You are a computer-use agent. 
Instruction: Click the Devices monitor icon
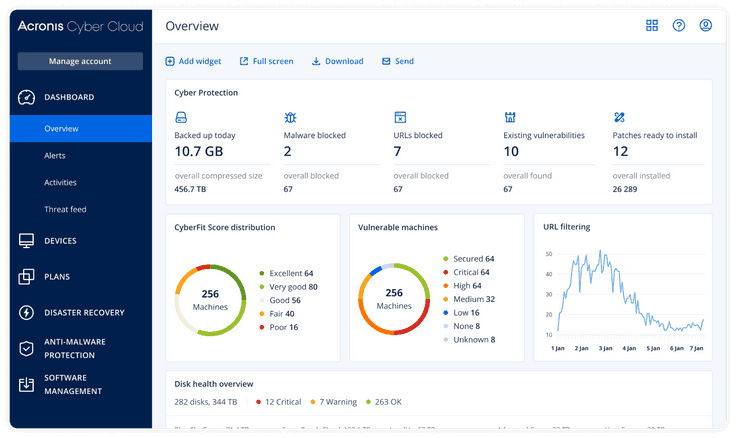(x=26, y=241)
